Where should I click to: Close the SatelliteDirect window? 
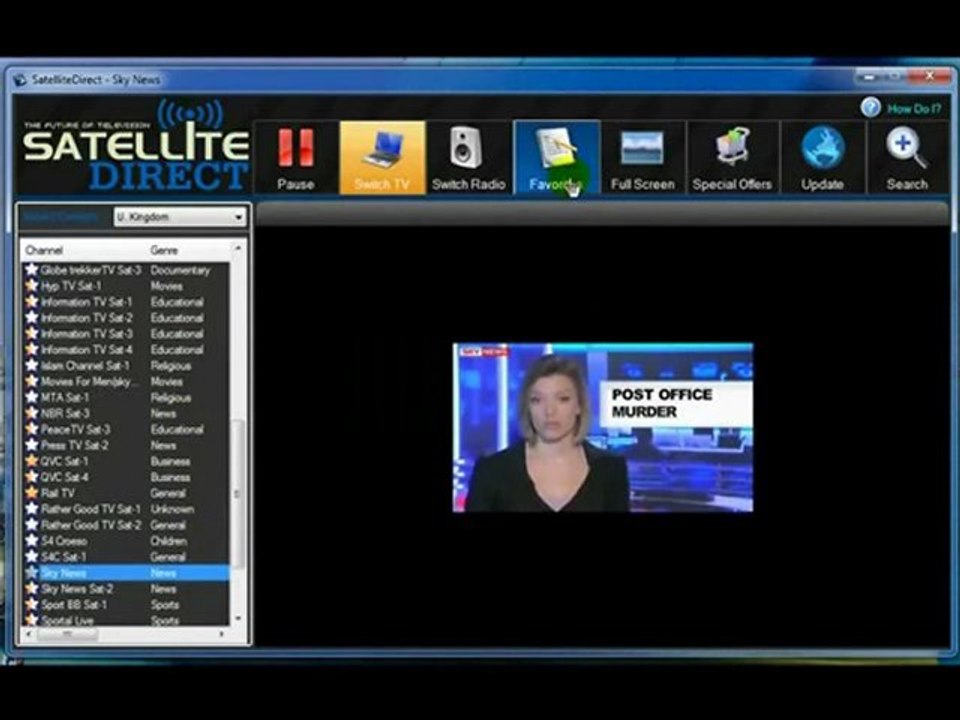point(929,77)
